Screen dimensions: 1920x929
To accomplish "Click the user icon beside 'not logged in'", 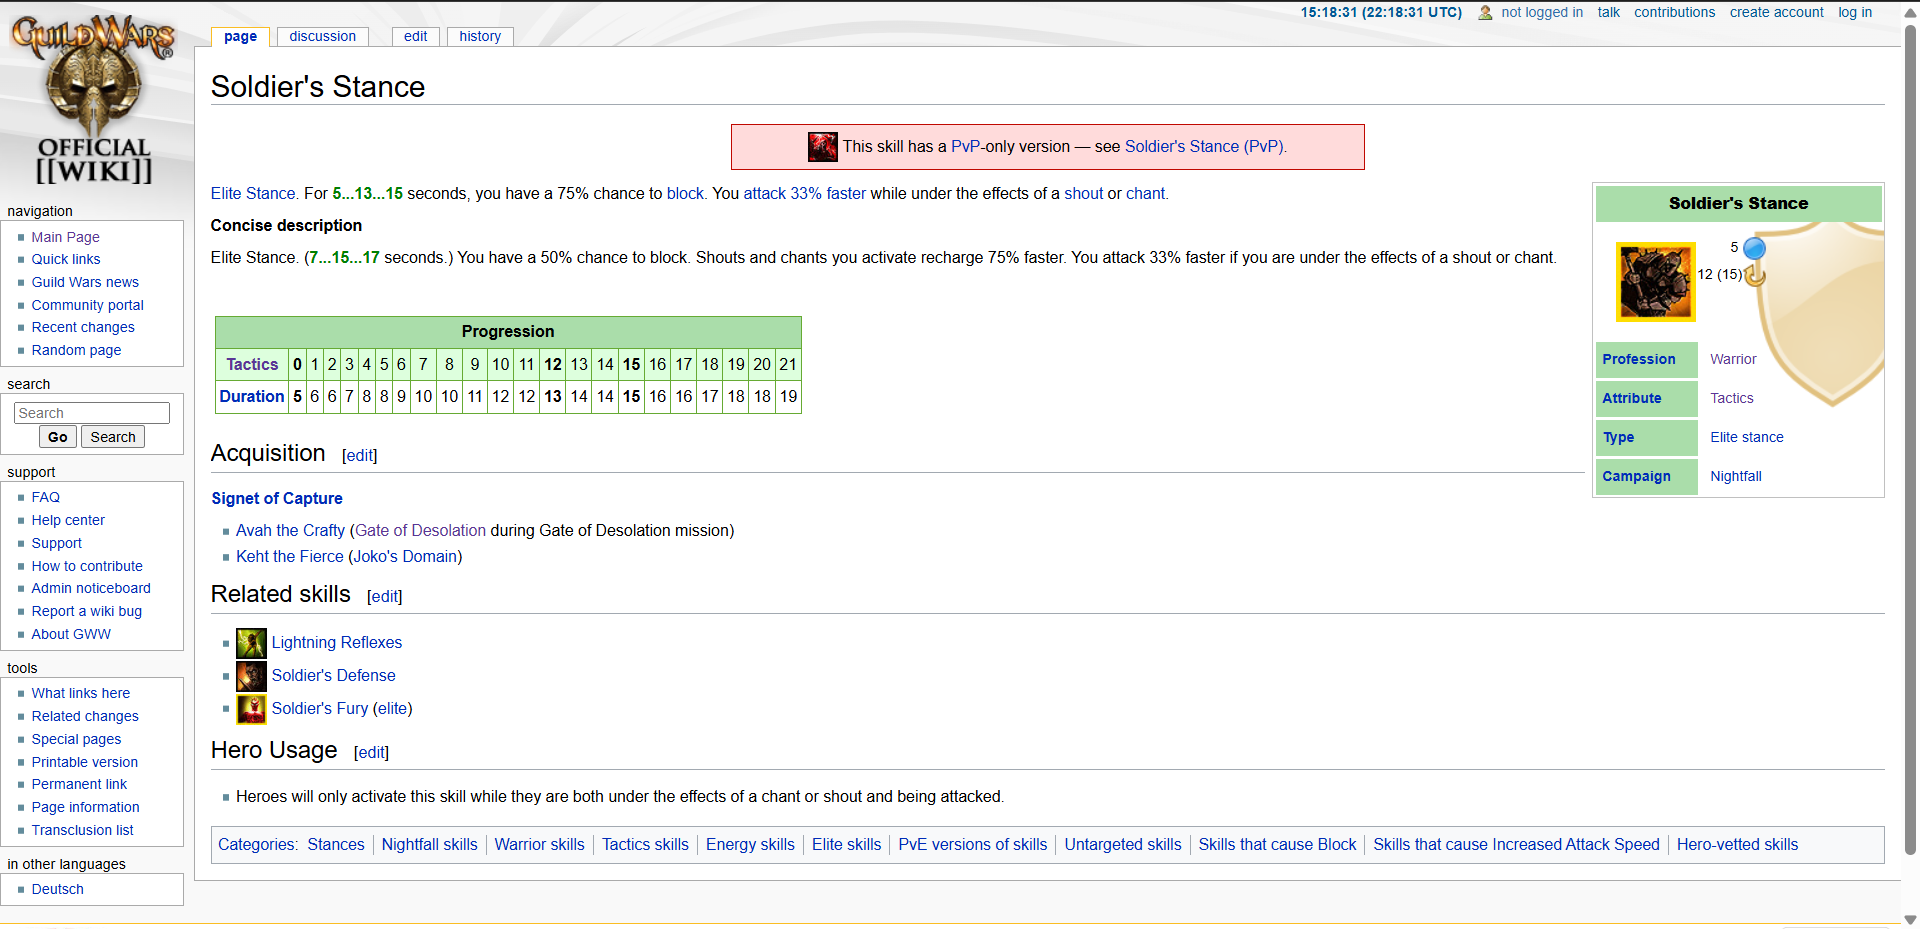I will [1485, 13].
